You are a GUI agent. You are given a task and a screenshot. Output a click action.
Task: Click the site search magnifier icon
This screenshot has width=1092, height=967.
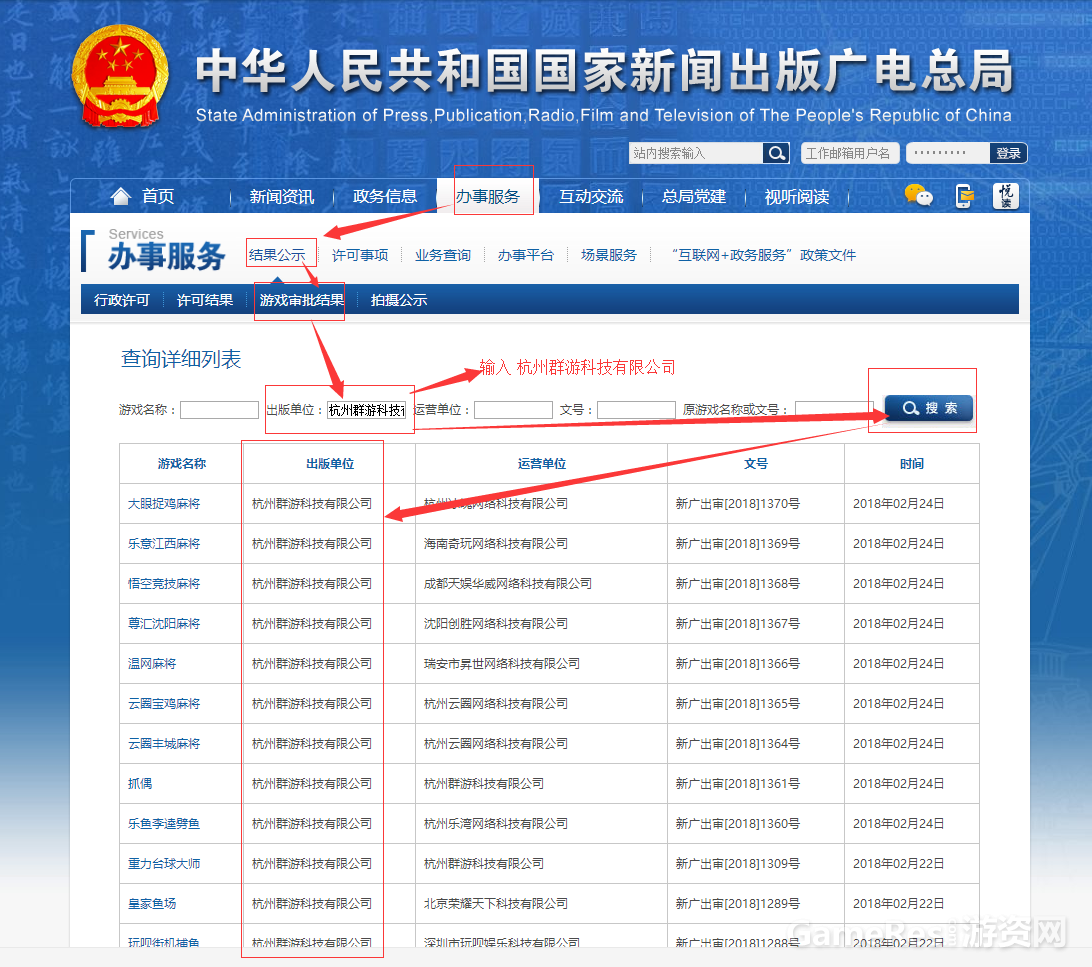coord(776,153)
